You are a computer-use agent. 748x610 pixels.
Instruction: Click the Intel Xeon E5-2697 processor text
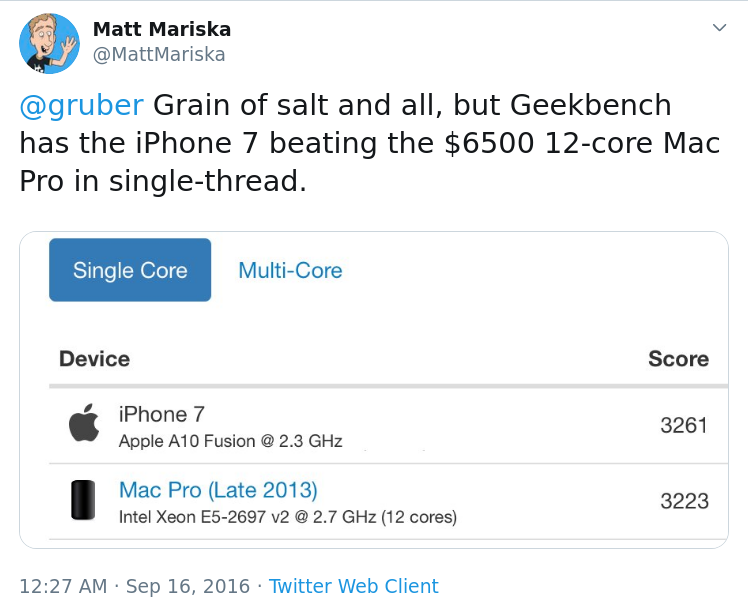(x=287, y=517)
